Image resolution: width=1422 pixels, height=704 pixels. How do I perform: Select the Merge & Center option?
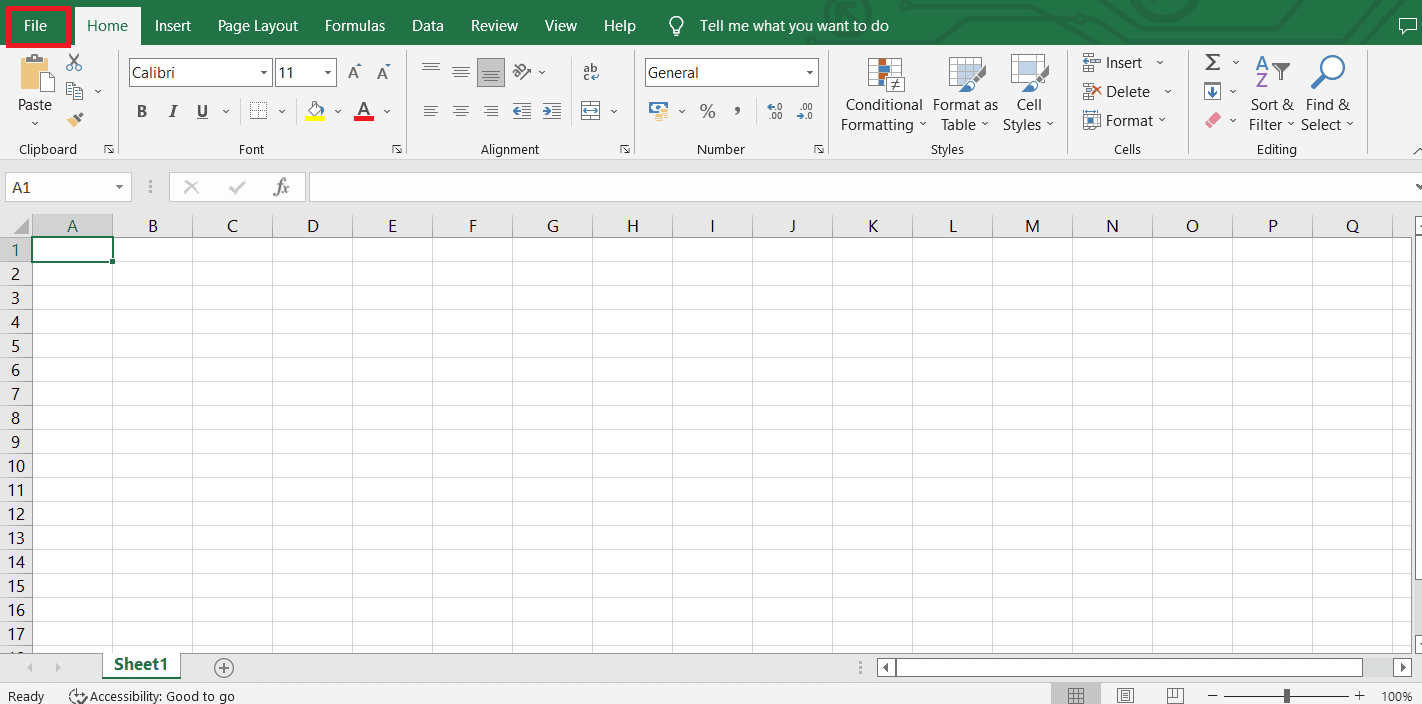(x=592, y=111)
